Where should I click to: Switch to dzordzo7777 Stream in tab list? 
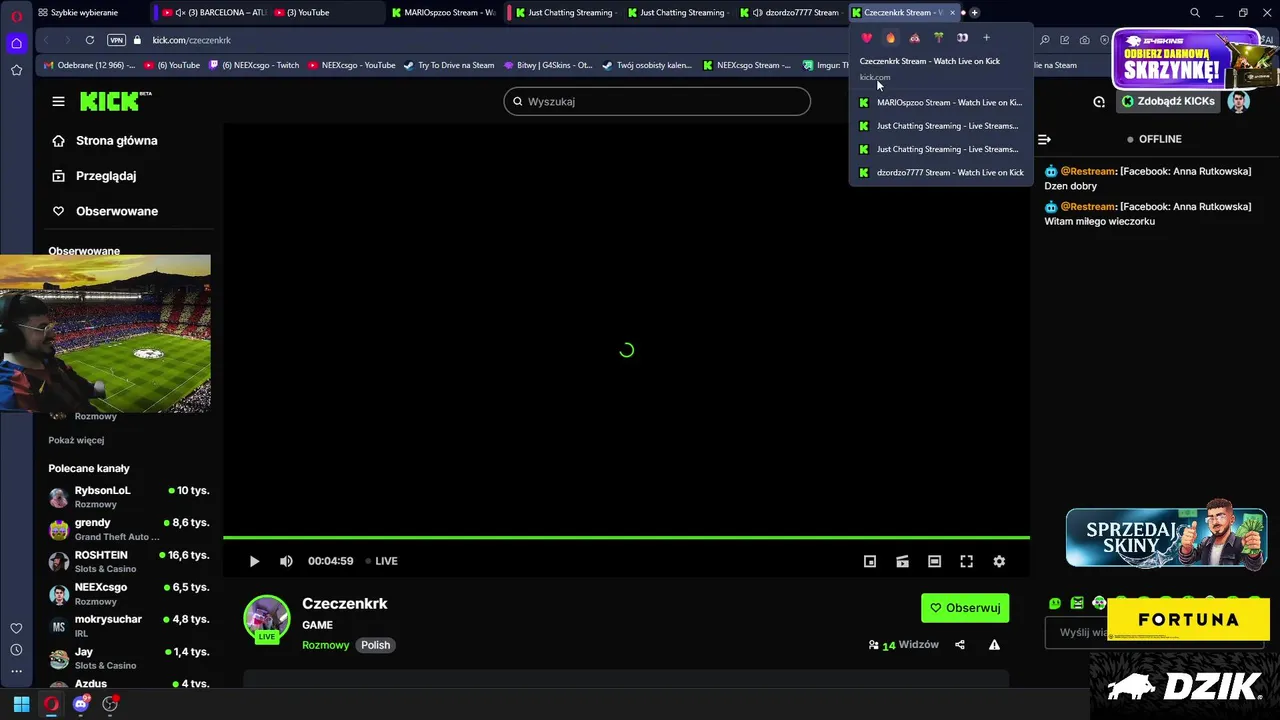tap(941, 172)
